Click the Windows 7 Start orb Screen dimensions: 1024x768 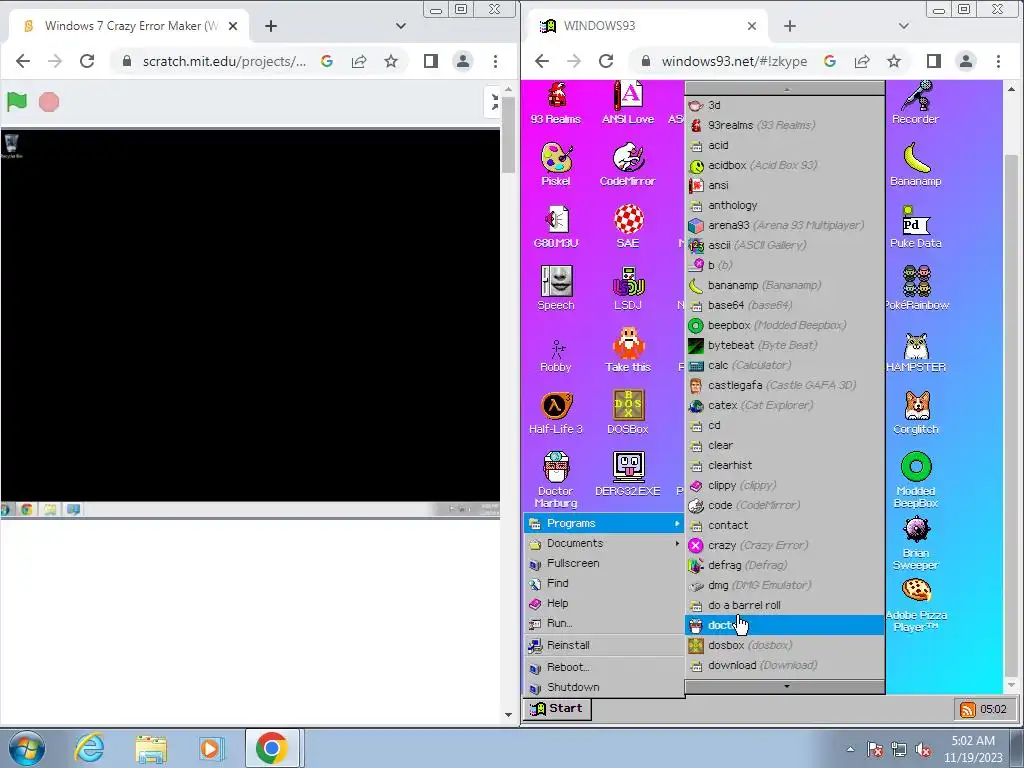pyautogui.click(x=27, y=748)
